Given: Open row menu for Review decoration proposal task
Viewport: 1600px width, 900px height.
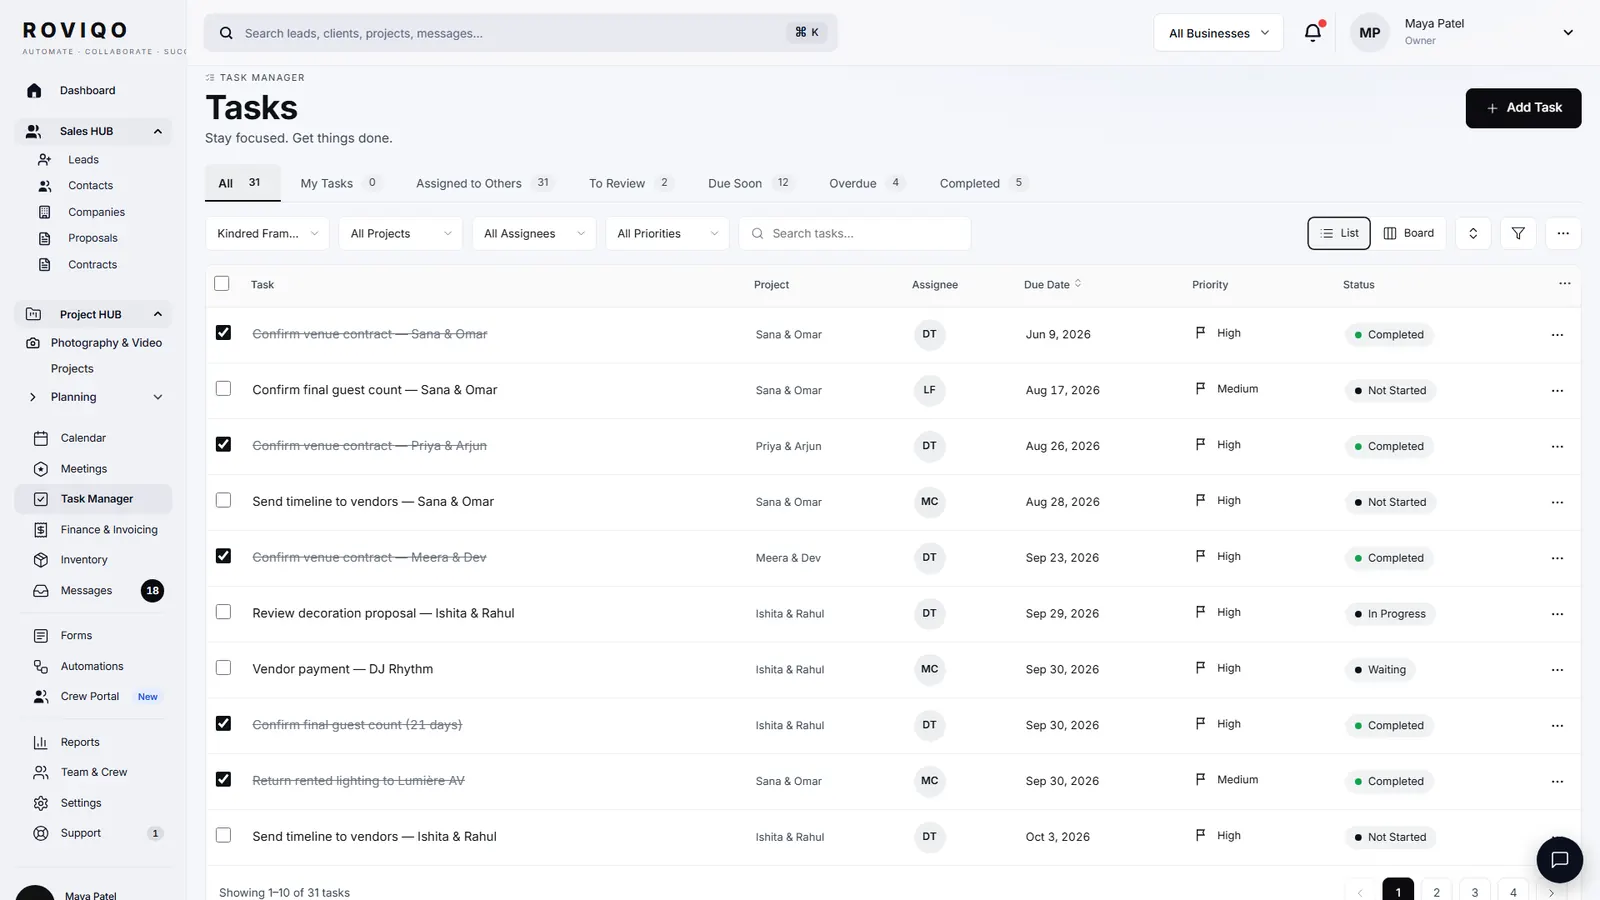Looking at the screenshot, I should point(1557,614).
